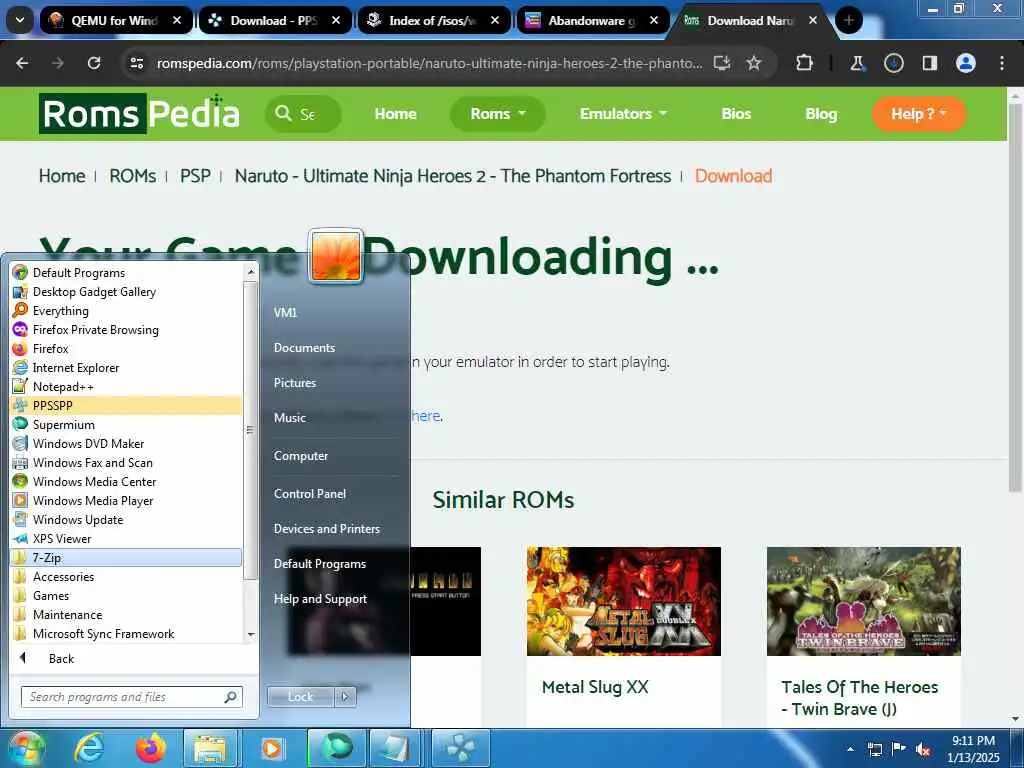The image size is (1024, 768).
Task: Open Firefox Private Browsing entry
Action: click(x=126, y=330)
